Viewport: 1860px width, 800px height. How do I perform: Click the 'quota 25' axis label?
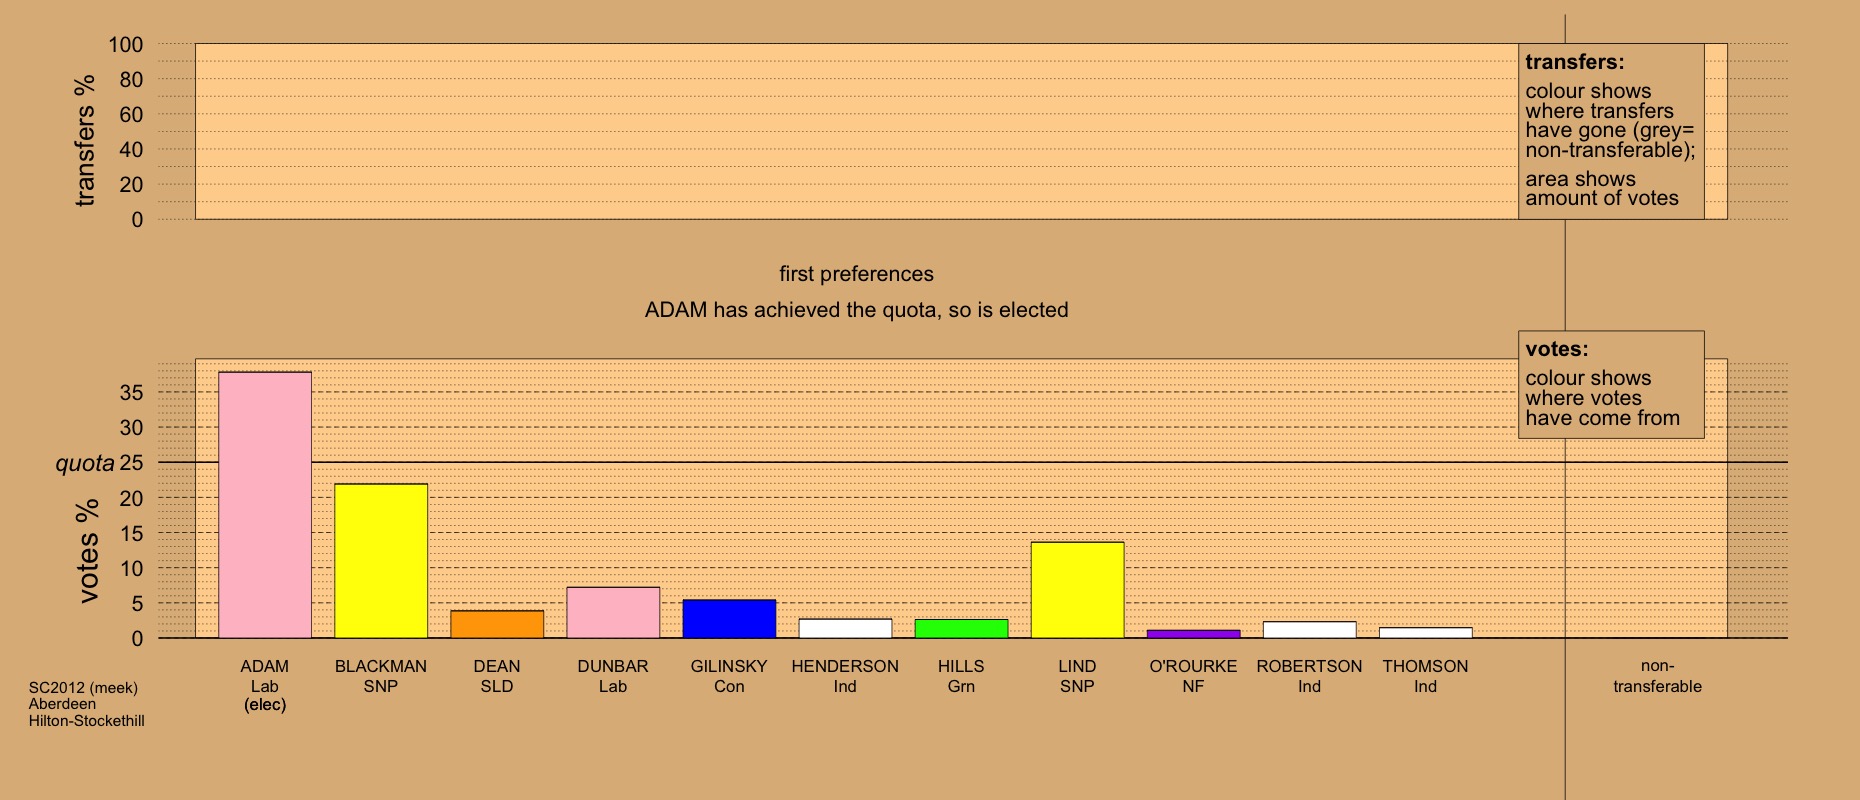click(x=99, y=463)
